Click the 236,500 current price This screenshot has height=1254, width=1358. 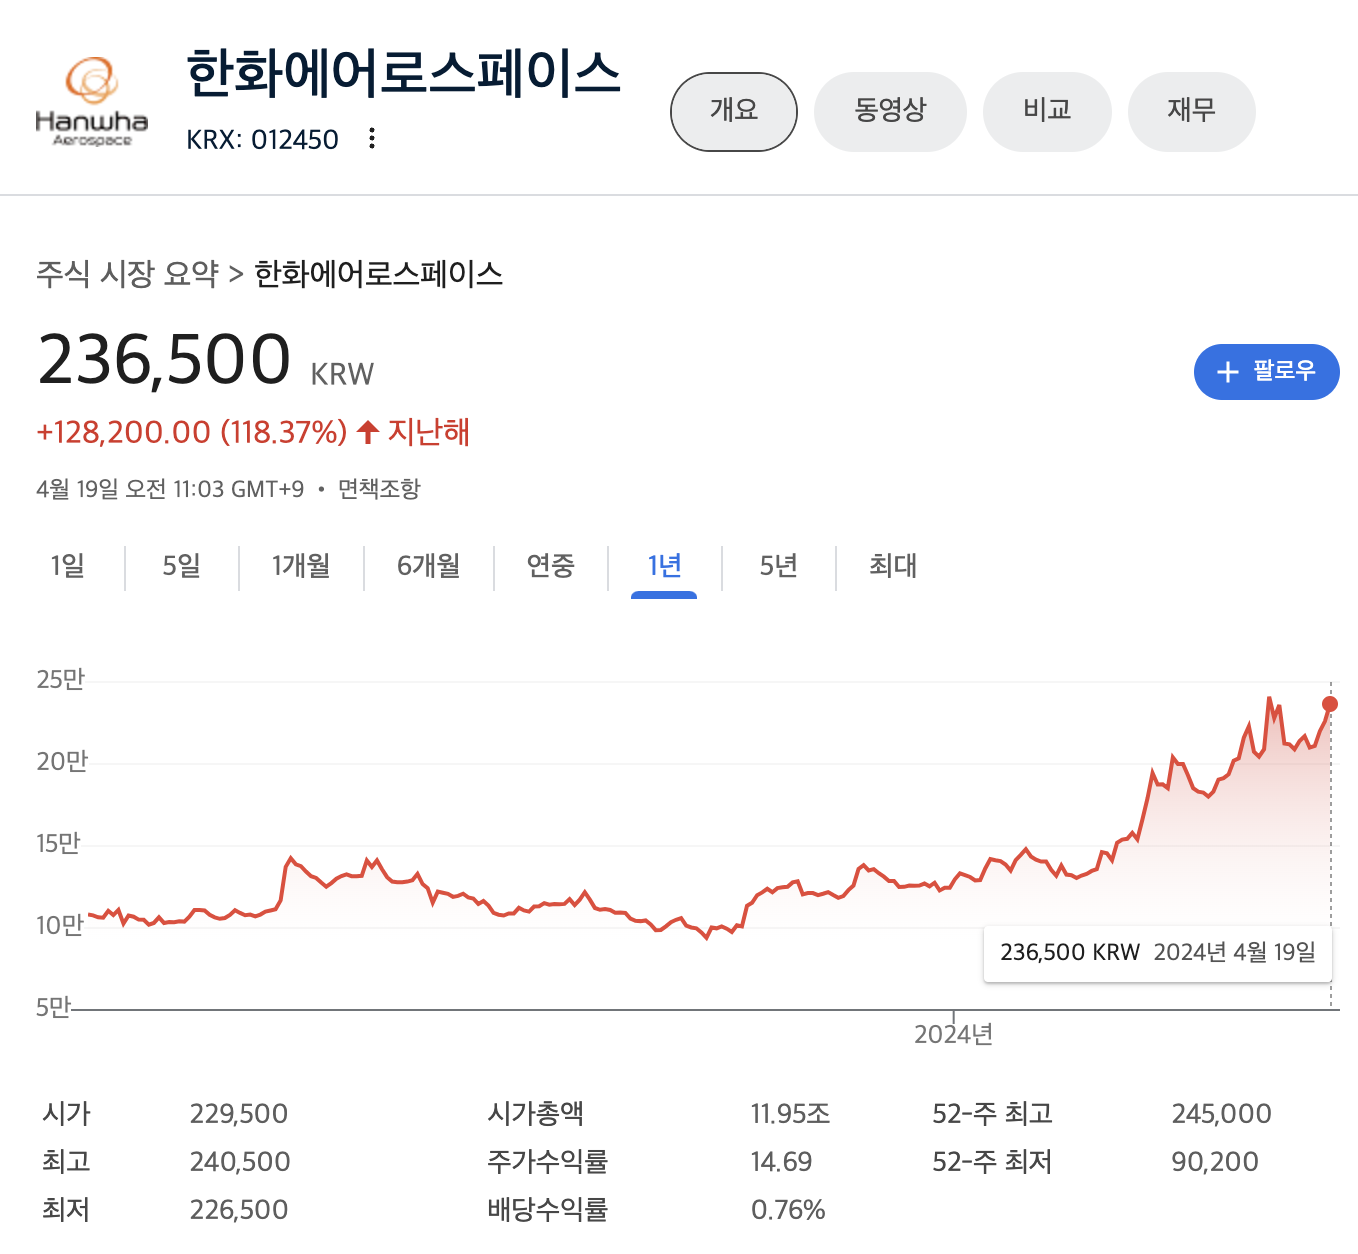point(164,359)
